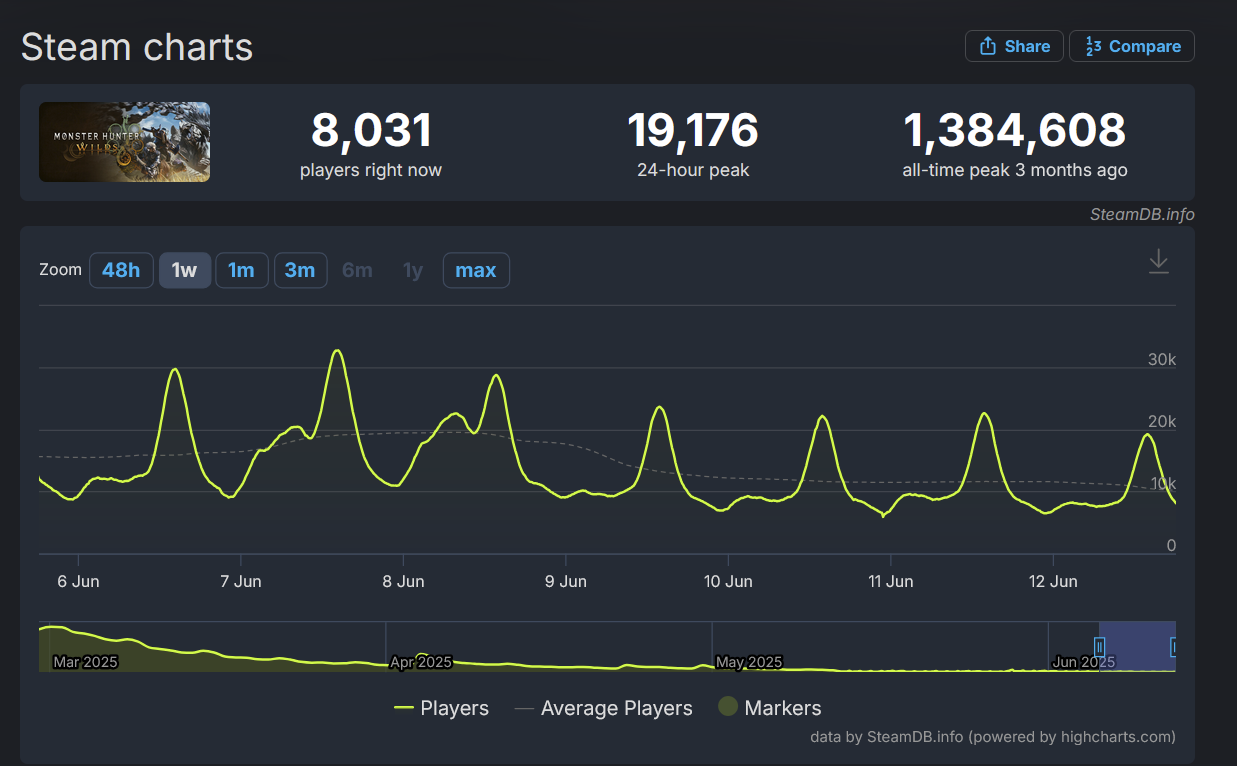Click the May 2025 label in navigator
The width and height of the screenshot is (1237, 766).
[x=749, y=662]
